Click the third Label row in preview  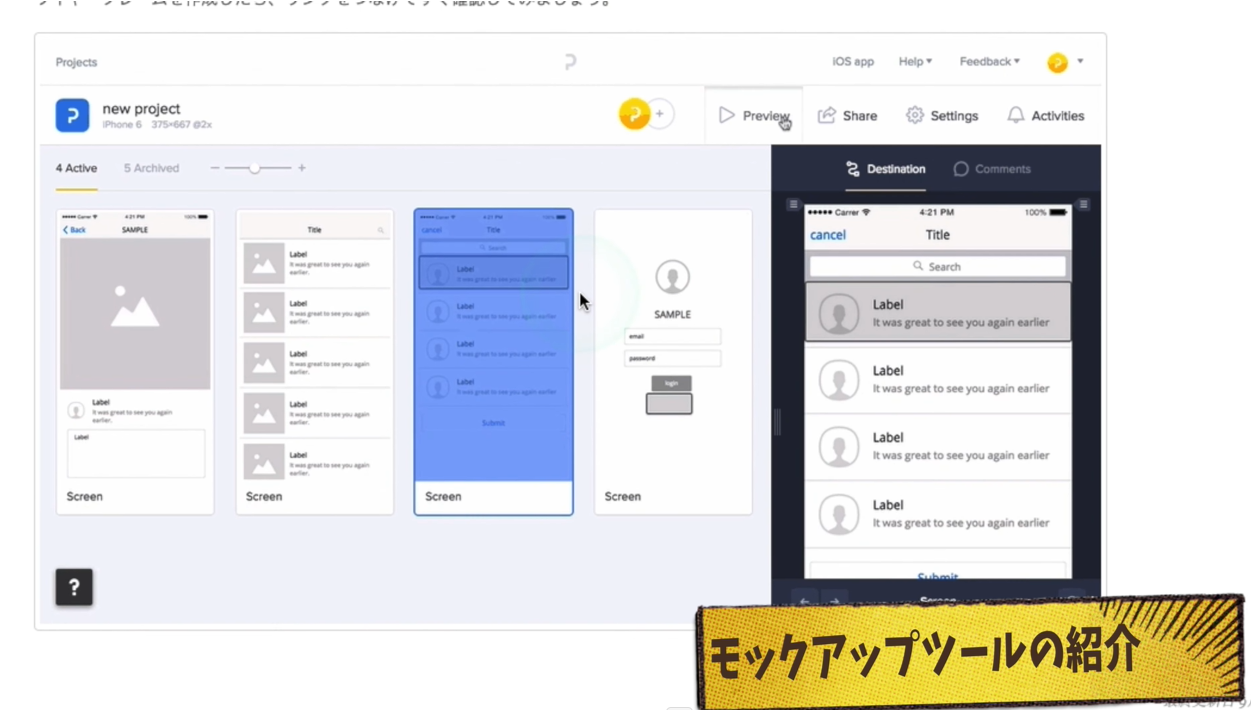938,446
